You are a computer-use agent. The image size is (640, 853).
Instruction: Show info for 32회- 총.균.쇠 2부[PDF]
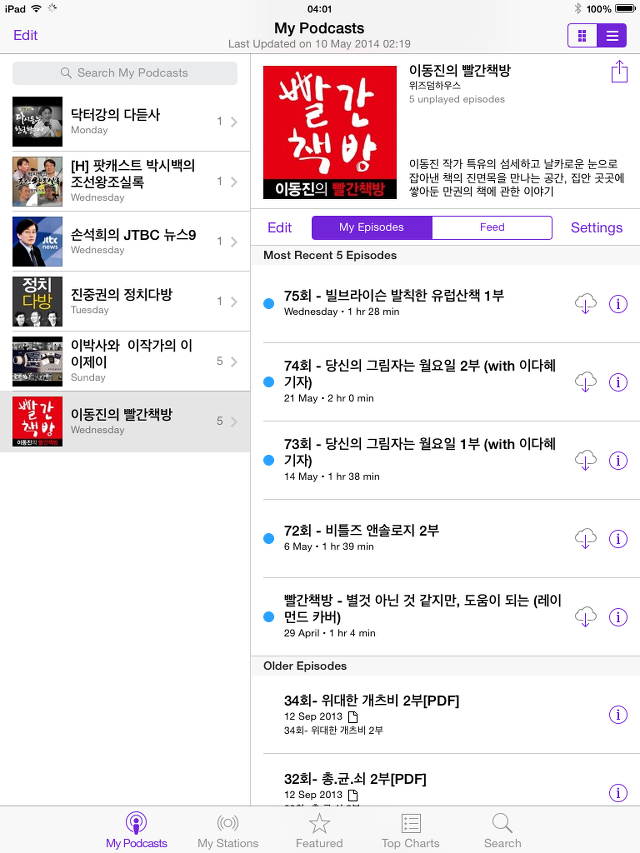[x=618, y=792]
